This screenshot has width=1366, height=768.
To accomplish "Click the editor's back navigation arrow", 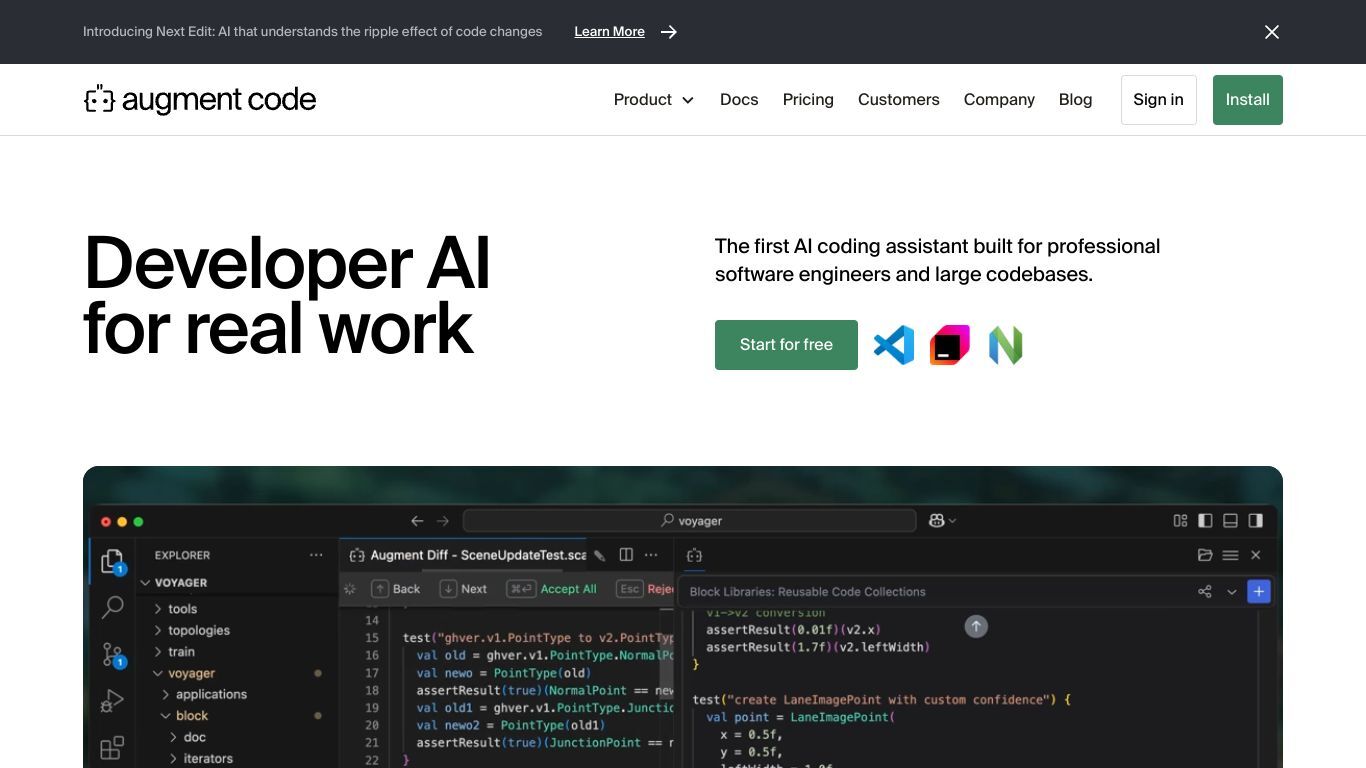I will [x=418, y=521].
